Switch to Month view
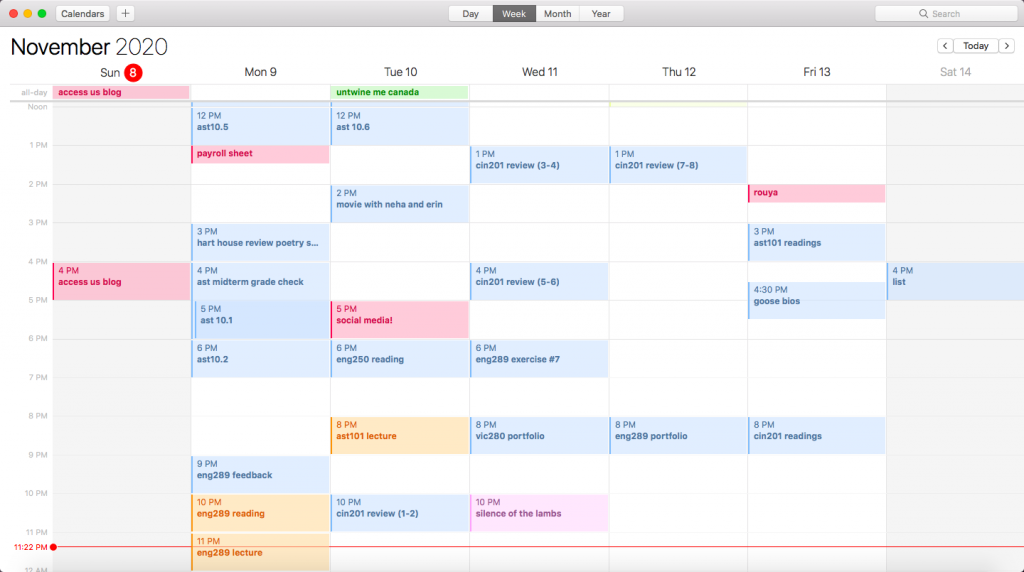 (557, 14)
